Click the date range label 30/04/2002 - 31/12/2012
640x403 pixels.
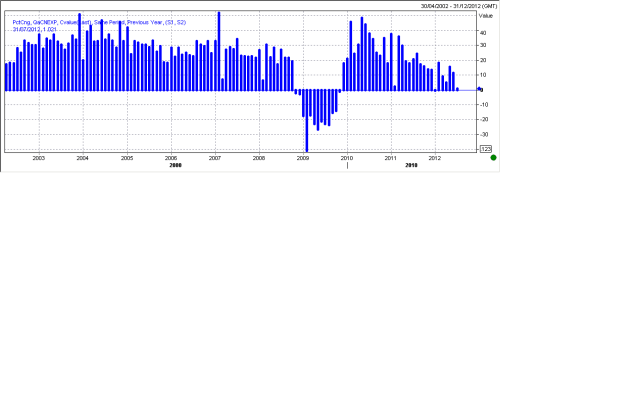point(449,5)
